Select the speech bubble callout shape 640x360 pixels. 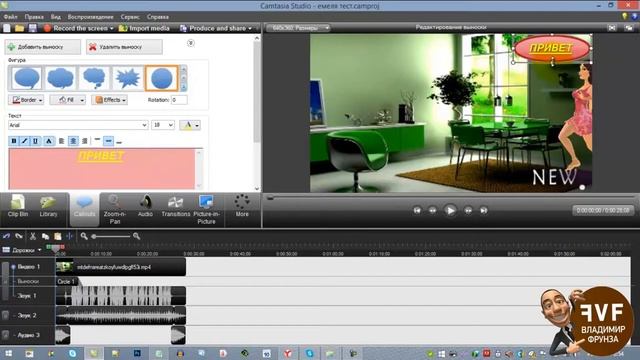click(27, 78)
